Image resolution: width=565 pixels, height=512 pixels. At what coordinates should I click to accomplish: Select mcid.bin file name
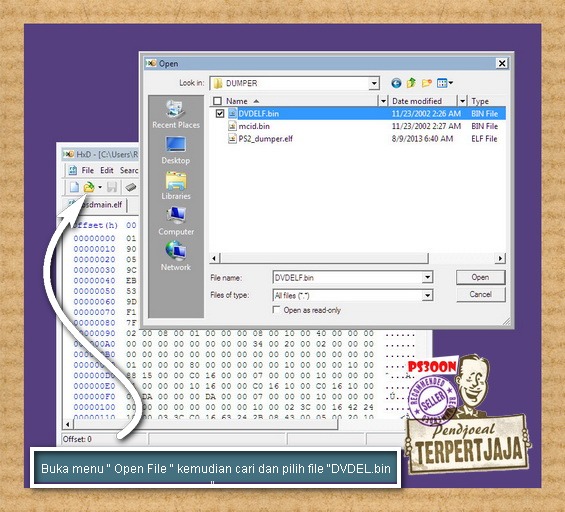254,126
